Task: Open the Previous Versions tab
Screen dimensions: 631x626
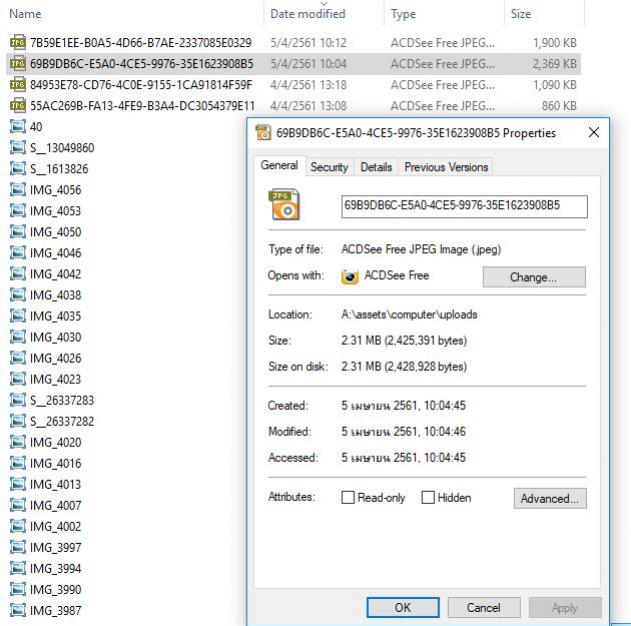Action: [446, 167]
